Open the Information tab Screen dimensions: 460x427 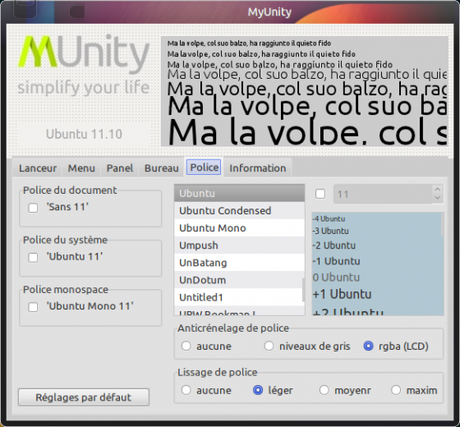257,168
